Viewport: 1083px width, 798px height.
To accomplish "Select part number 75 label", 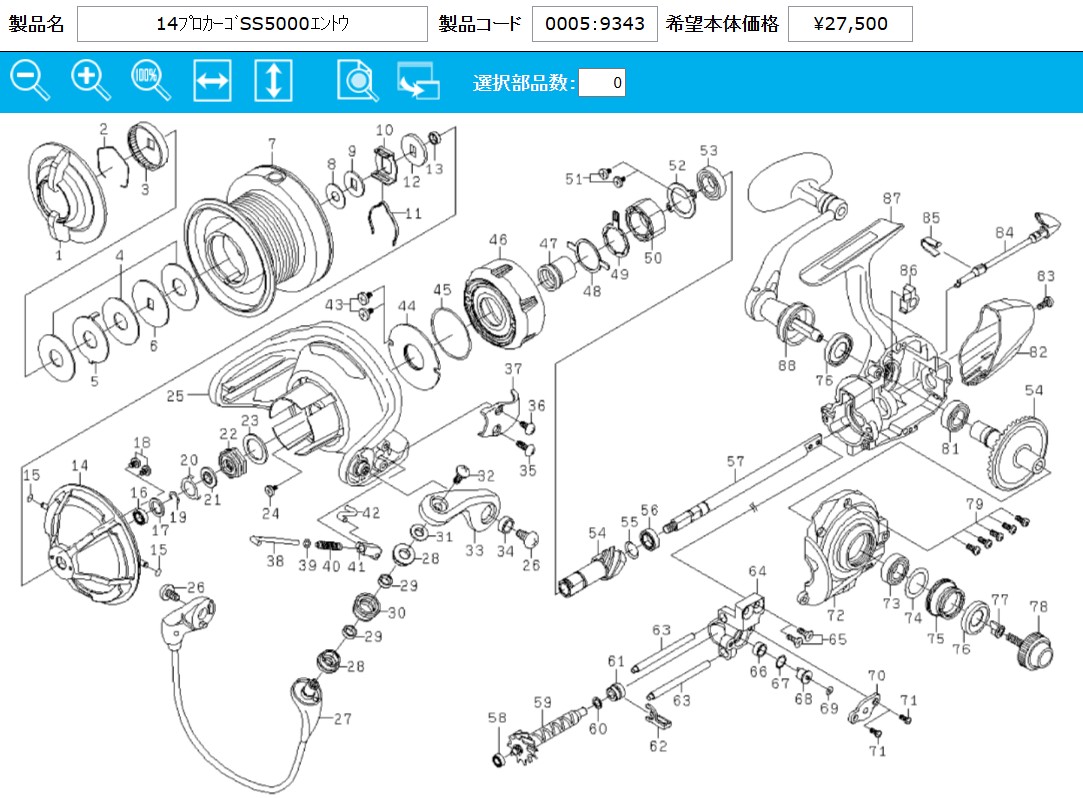I will coord(935,638).
